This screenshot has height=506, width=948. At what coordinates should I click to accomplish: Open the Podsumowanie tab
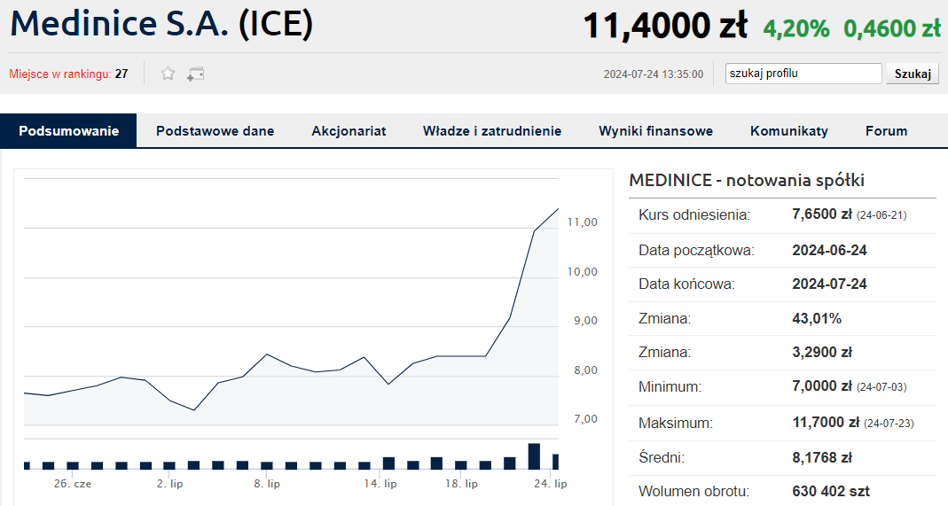coord(68,131)
